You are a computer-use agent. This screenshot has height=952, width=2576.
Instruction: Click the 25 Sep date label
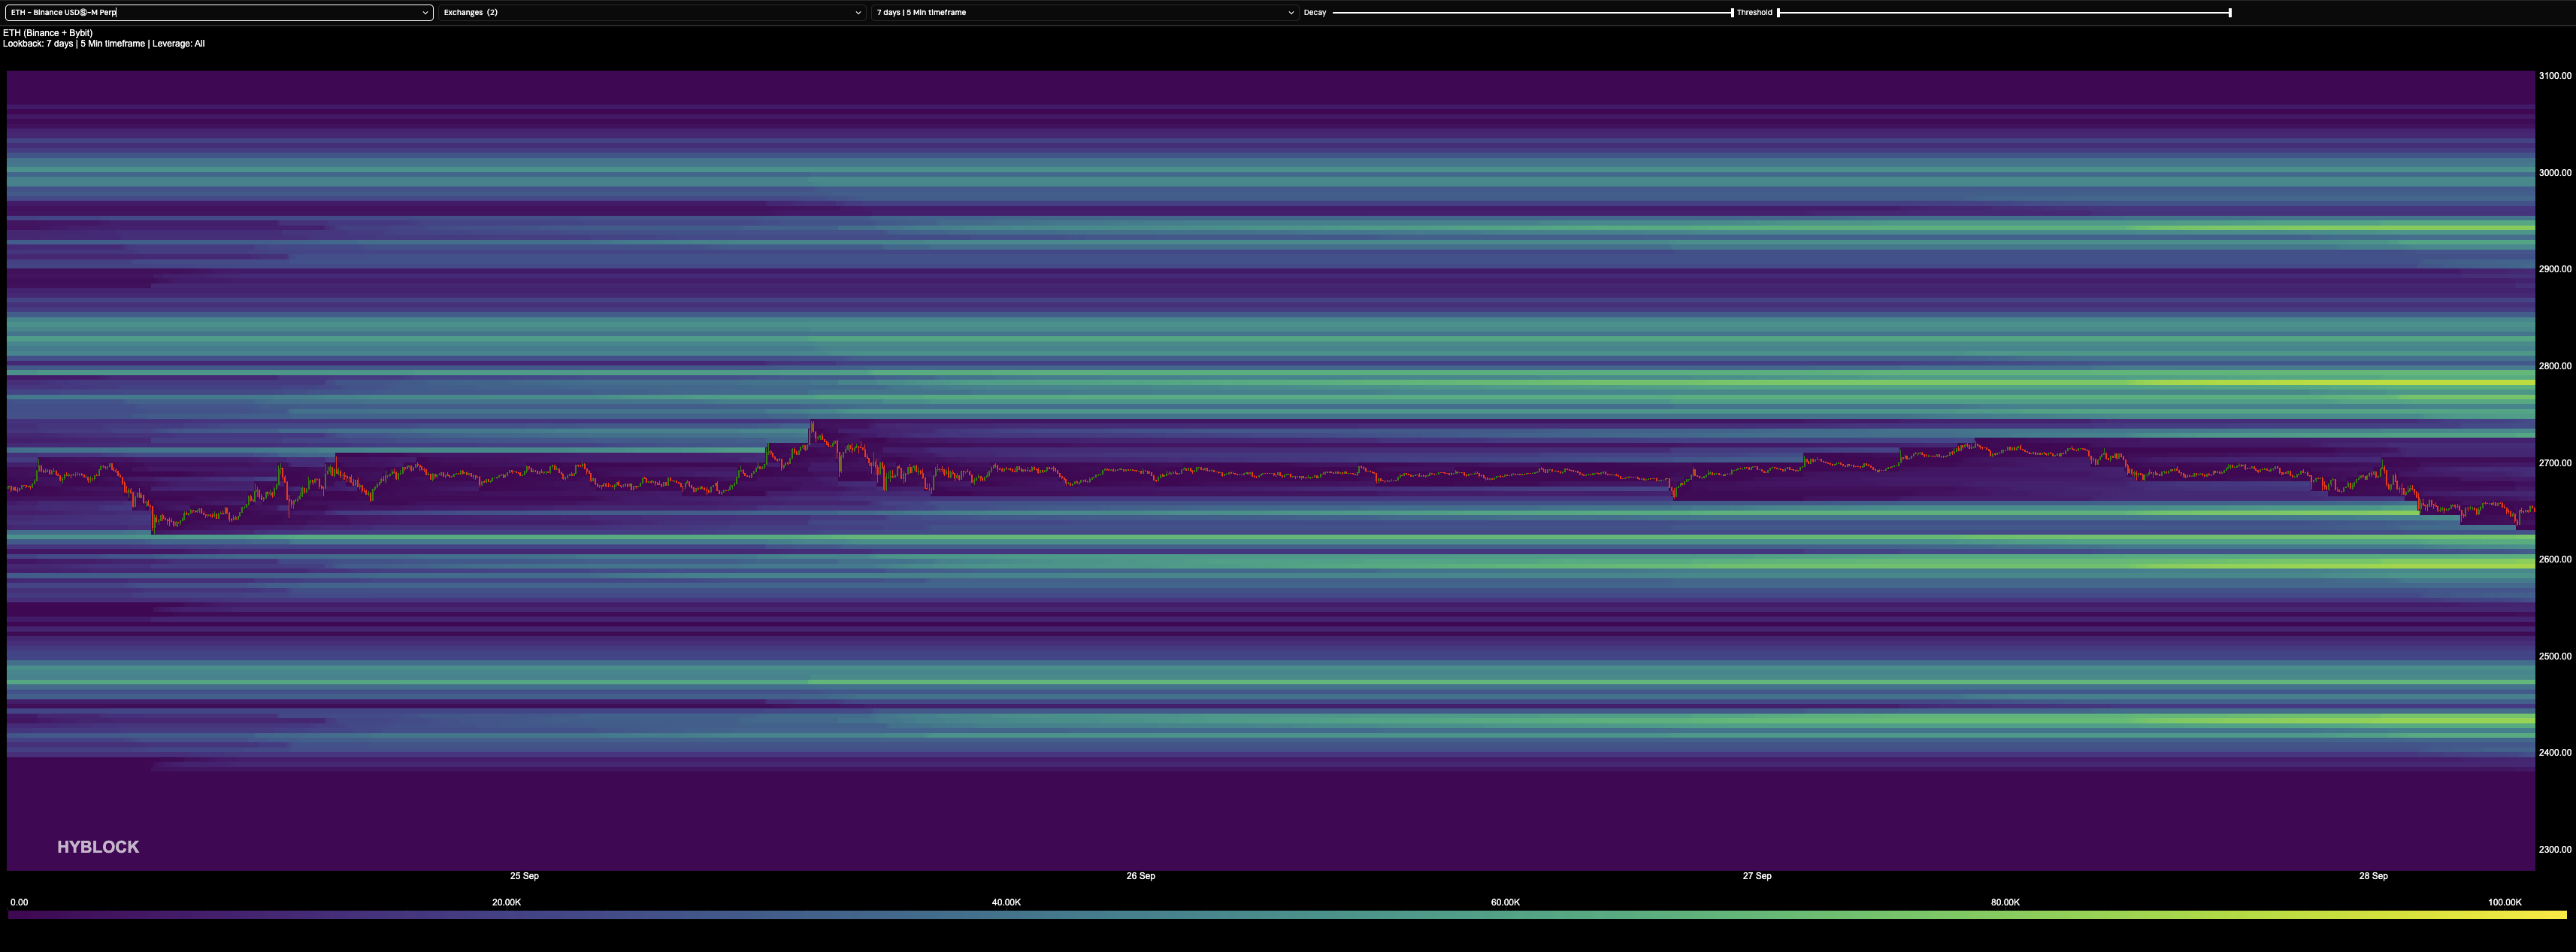[524, 876]
